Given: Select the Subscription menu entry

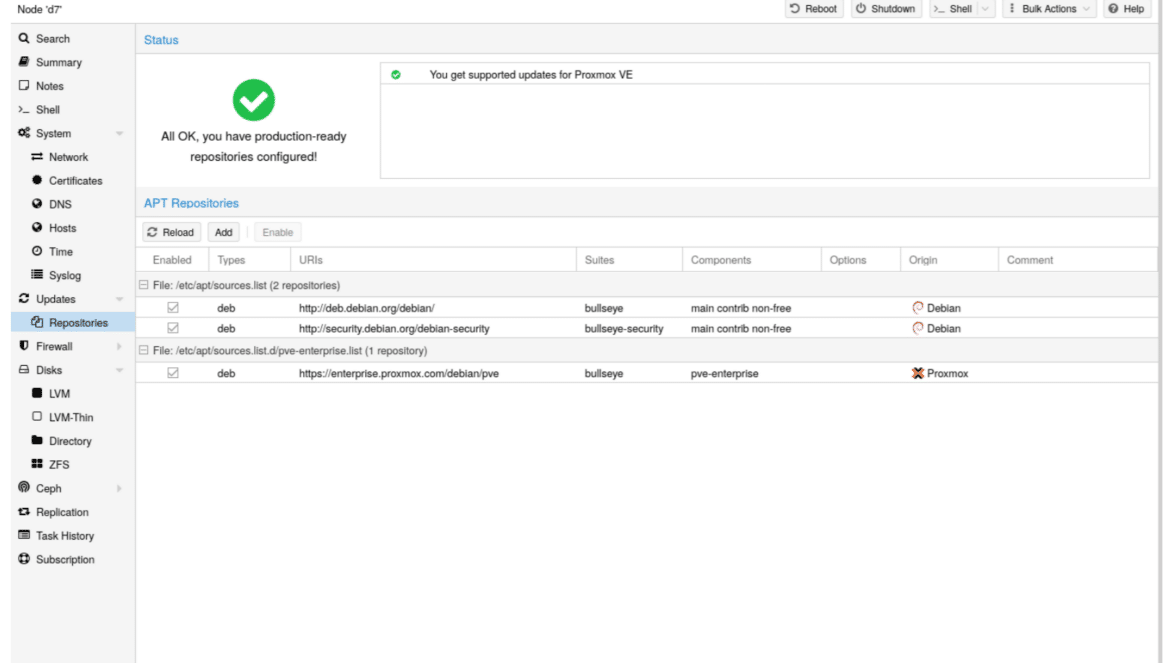Looking at the screenshot, I should tap(65, 559).
